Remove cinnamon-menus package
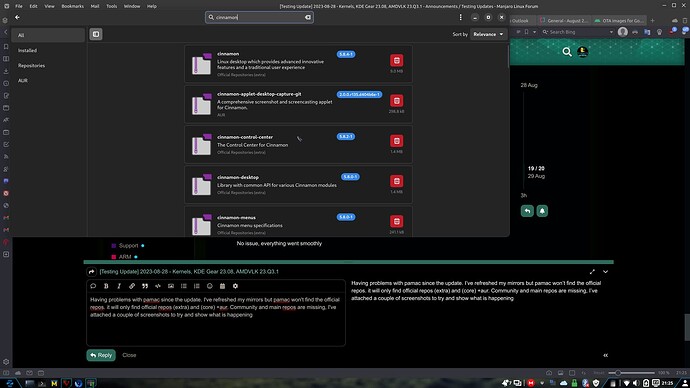The image size is (690, 388). click(396, 221)
